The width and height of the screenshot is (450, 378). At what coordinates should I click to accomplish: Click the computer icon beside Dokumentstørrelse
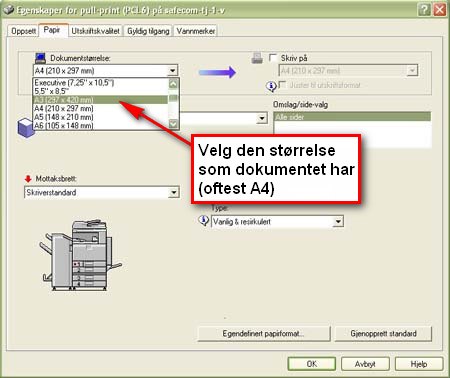pos(40,58)
